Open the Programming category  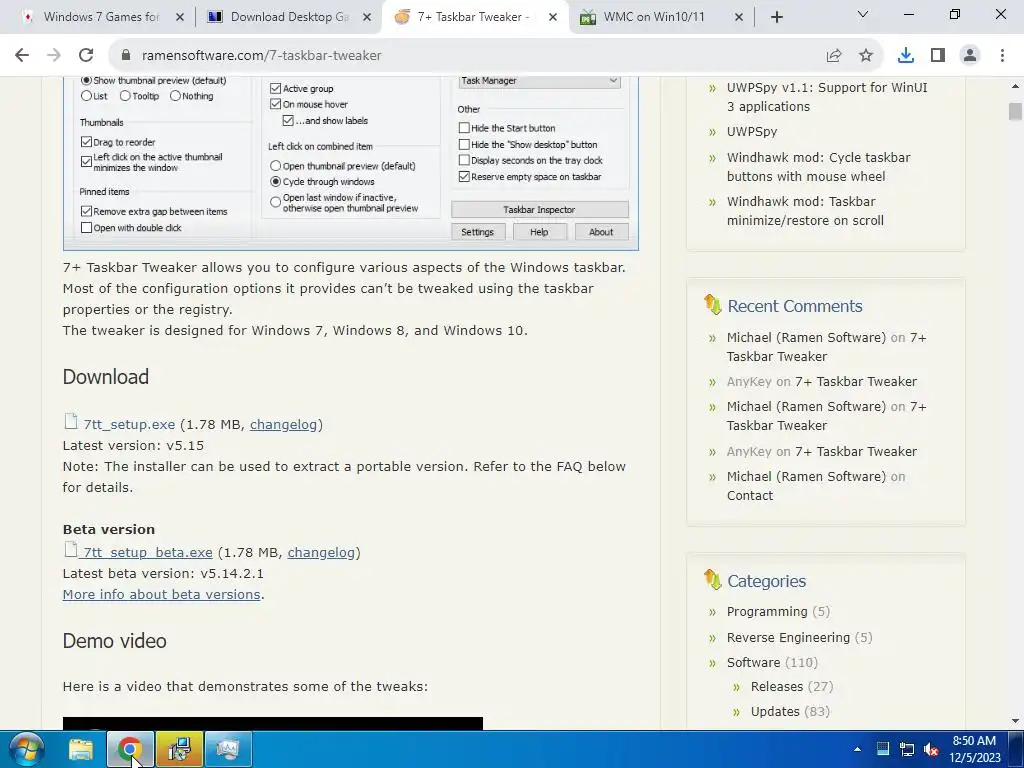[x=767, y=611]
